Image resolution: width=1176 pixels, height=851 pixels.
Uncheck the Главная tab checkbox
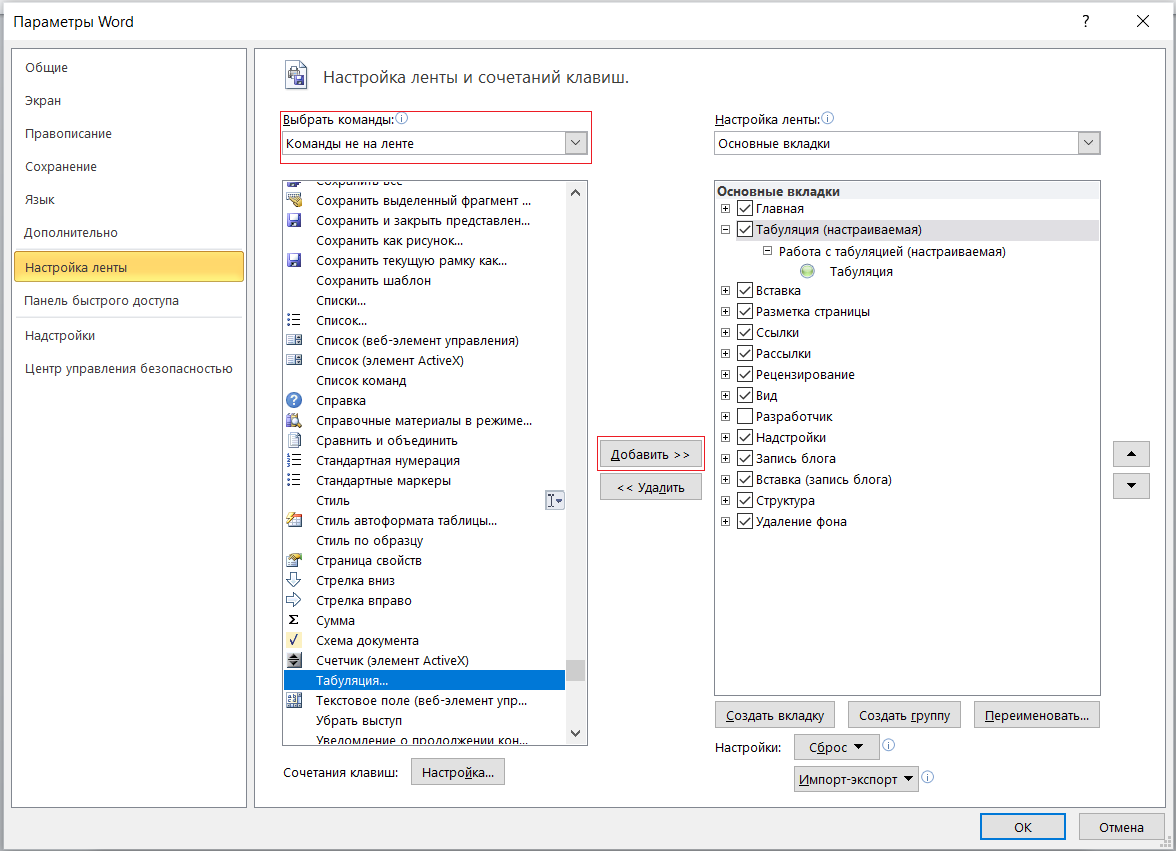coord(744,209)
